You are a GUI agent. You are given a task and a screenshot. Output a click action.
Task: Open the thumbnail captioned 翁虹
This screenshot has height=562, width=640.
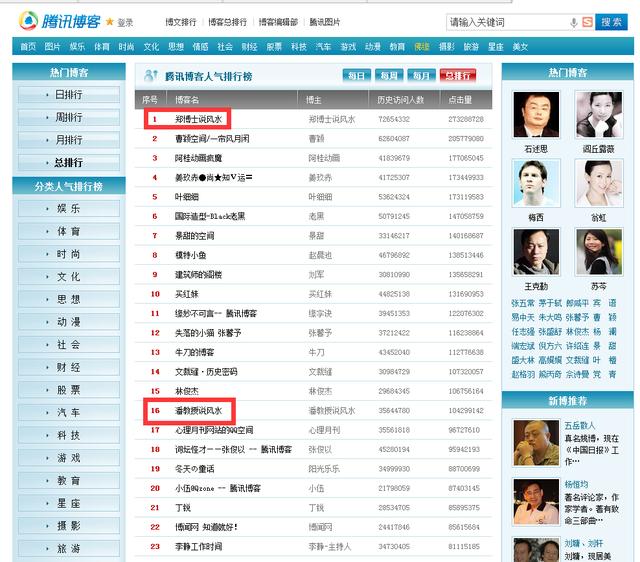point(599,183)
